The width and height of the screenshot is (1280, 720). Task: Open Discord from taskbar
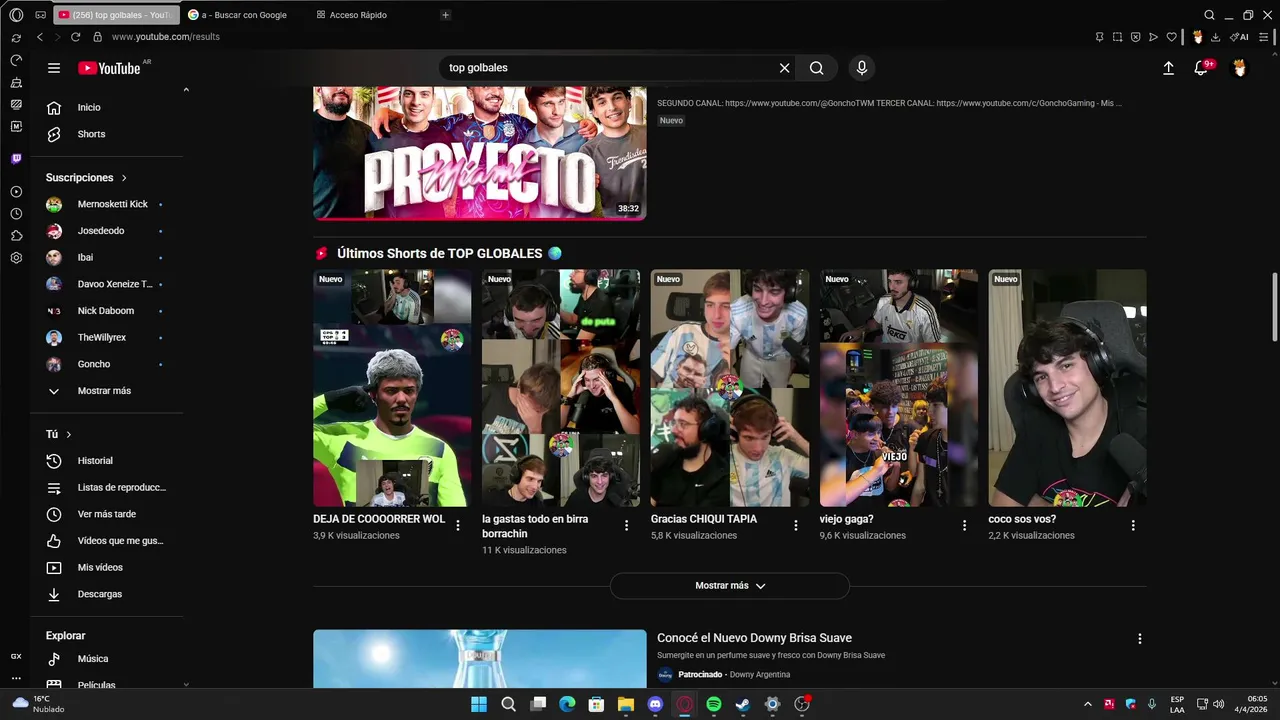[655, 704]
